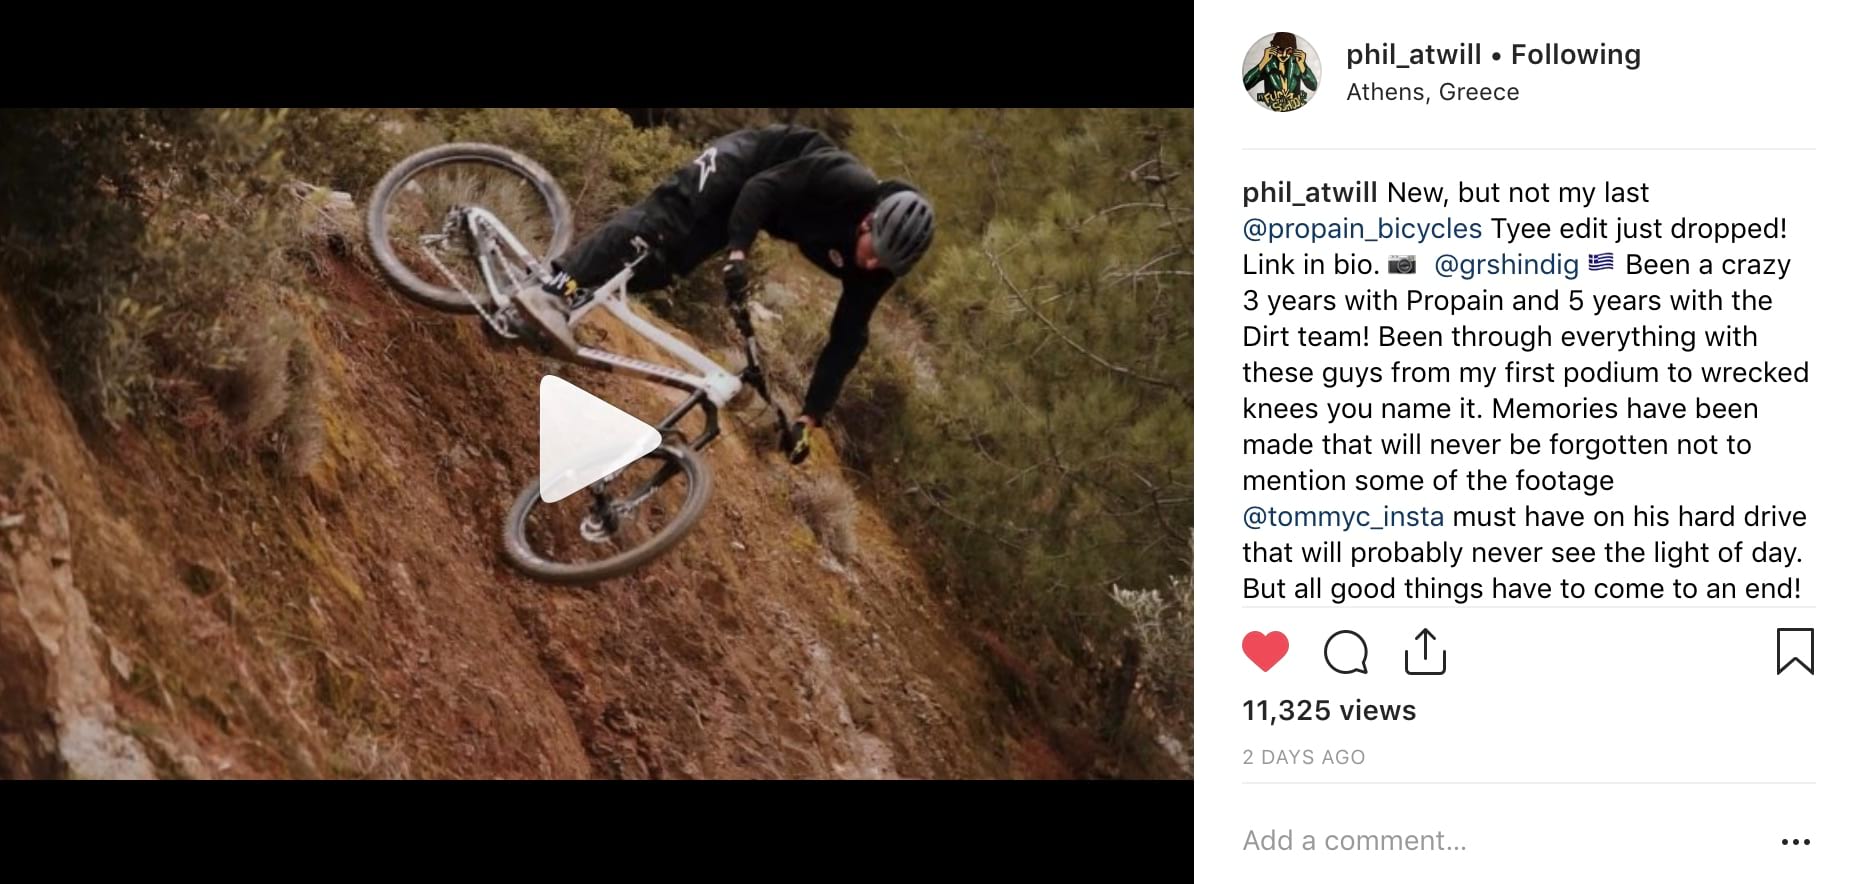Click phil_atwill name in the caption

coord(1310,193)
